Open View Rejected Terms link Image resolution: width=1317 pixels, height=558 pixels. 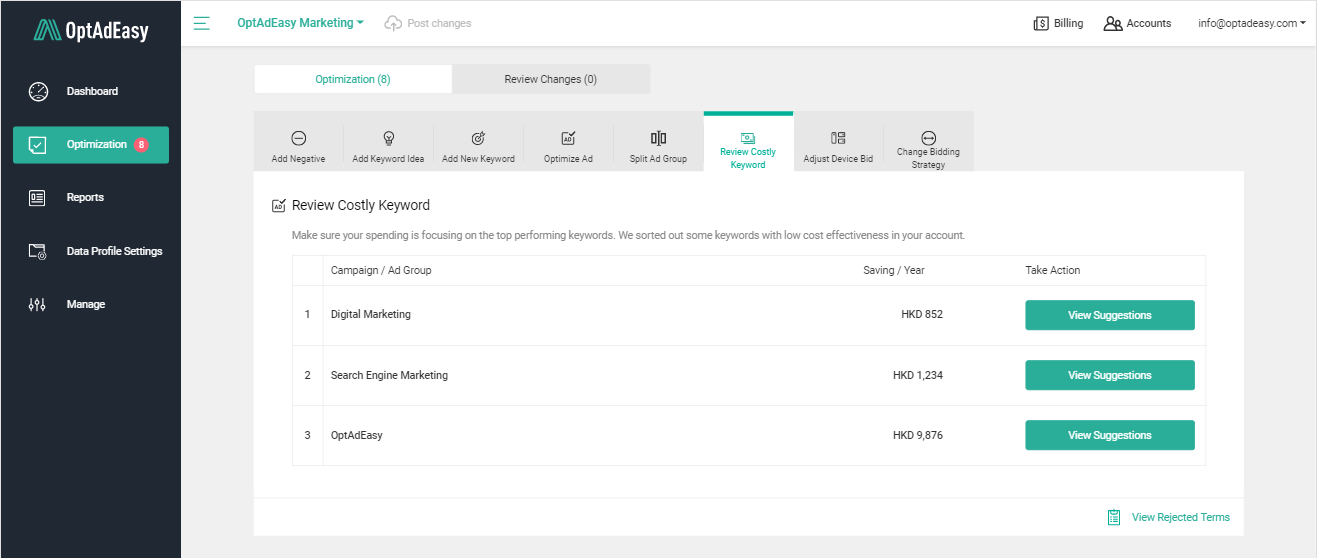pyautogui.click(x=1180, y=517)
